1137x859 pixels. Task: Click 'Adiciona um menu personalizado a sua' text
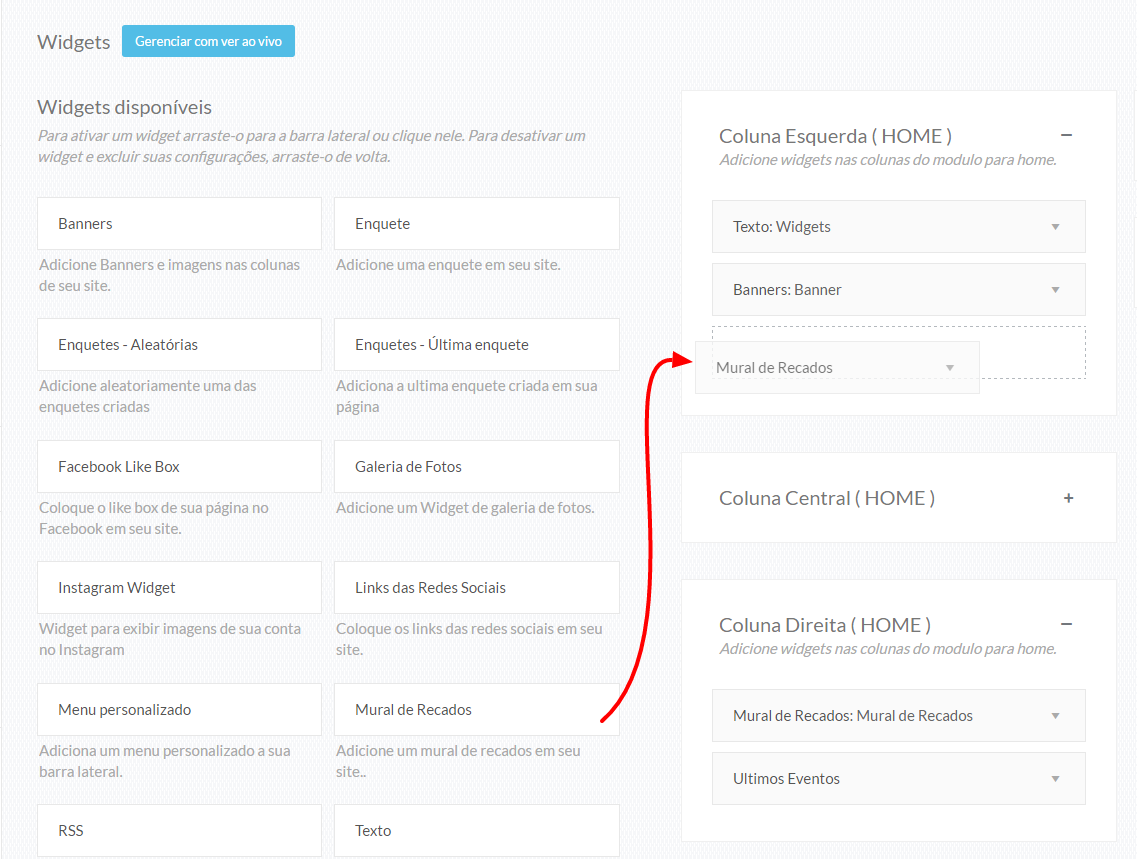pos(165,750)
